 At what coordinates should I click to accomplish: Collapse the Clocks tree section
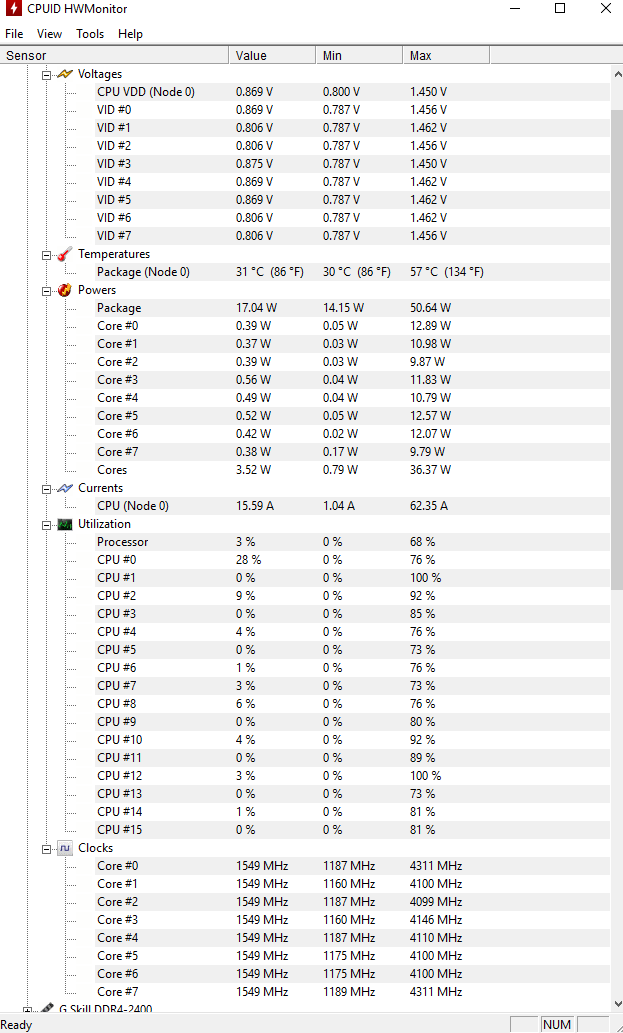point(46,849)
